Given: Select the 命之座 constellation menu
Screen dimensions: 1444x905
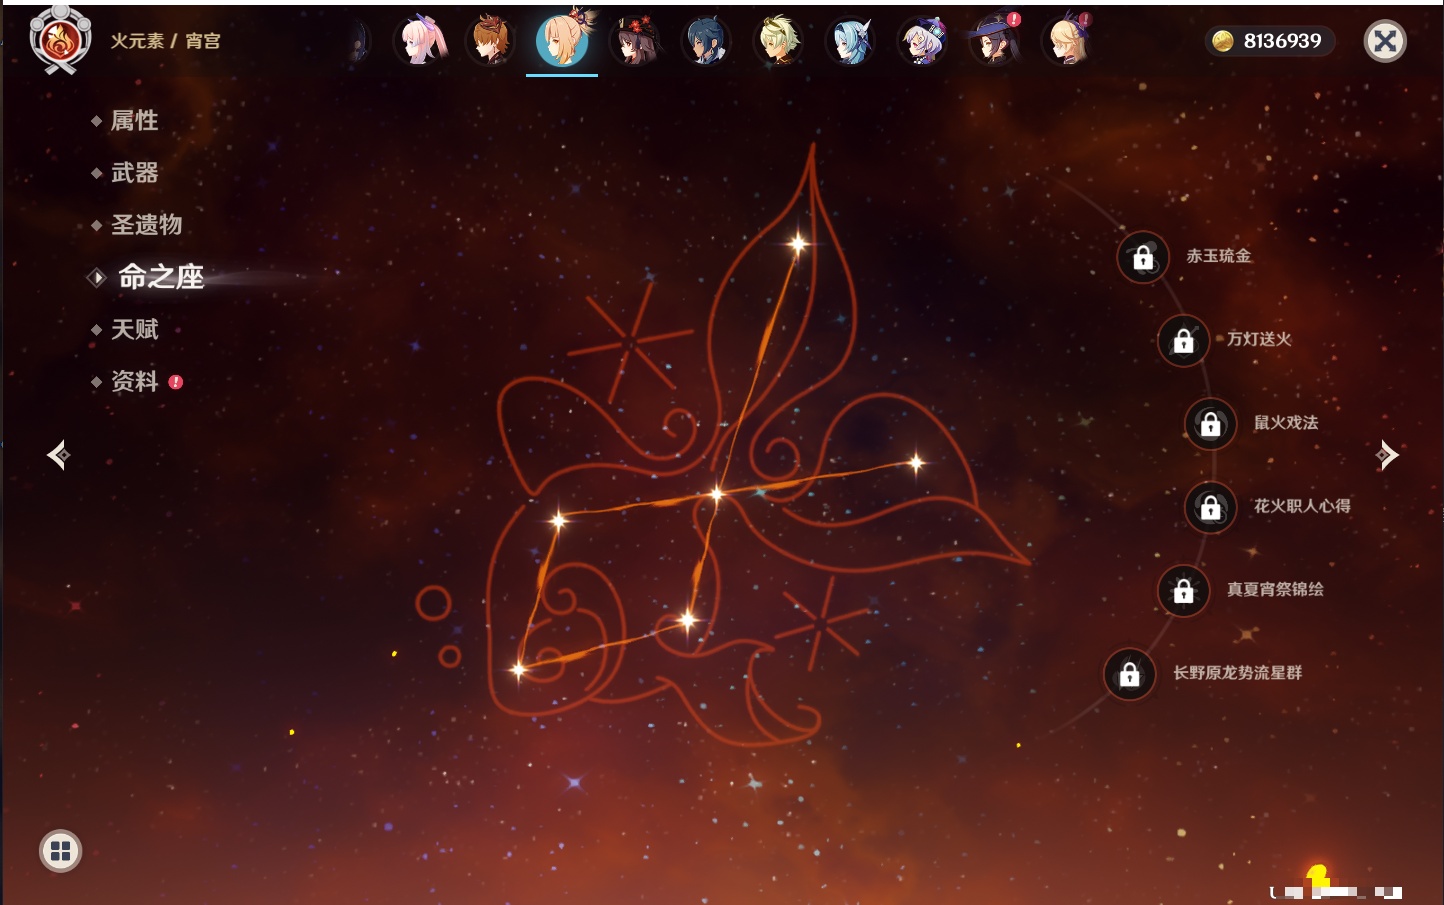Looking at the screenshot, I should pyautogui.click(x=160, y=277).
